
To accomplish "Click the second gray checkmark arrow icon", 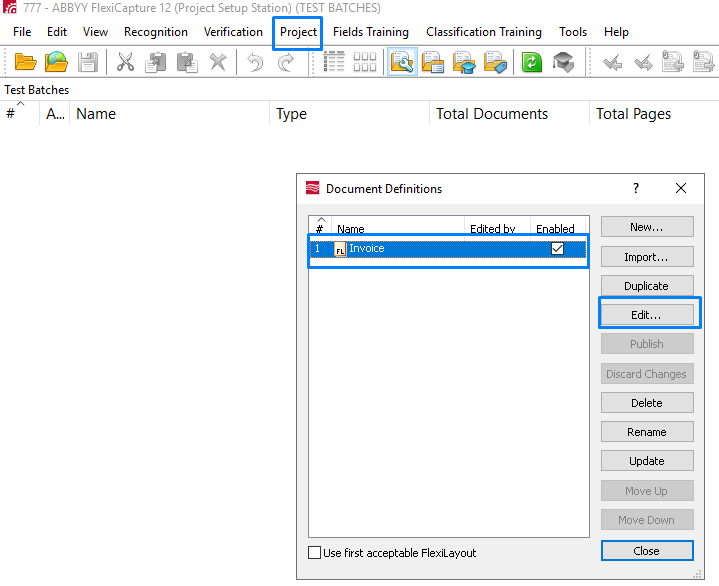I will coord(643,62).
